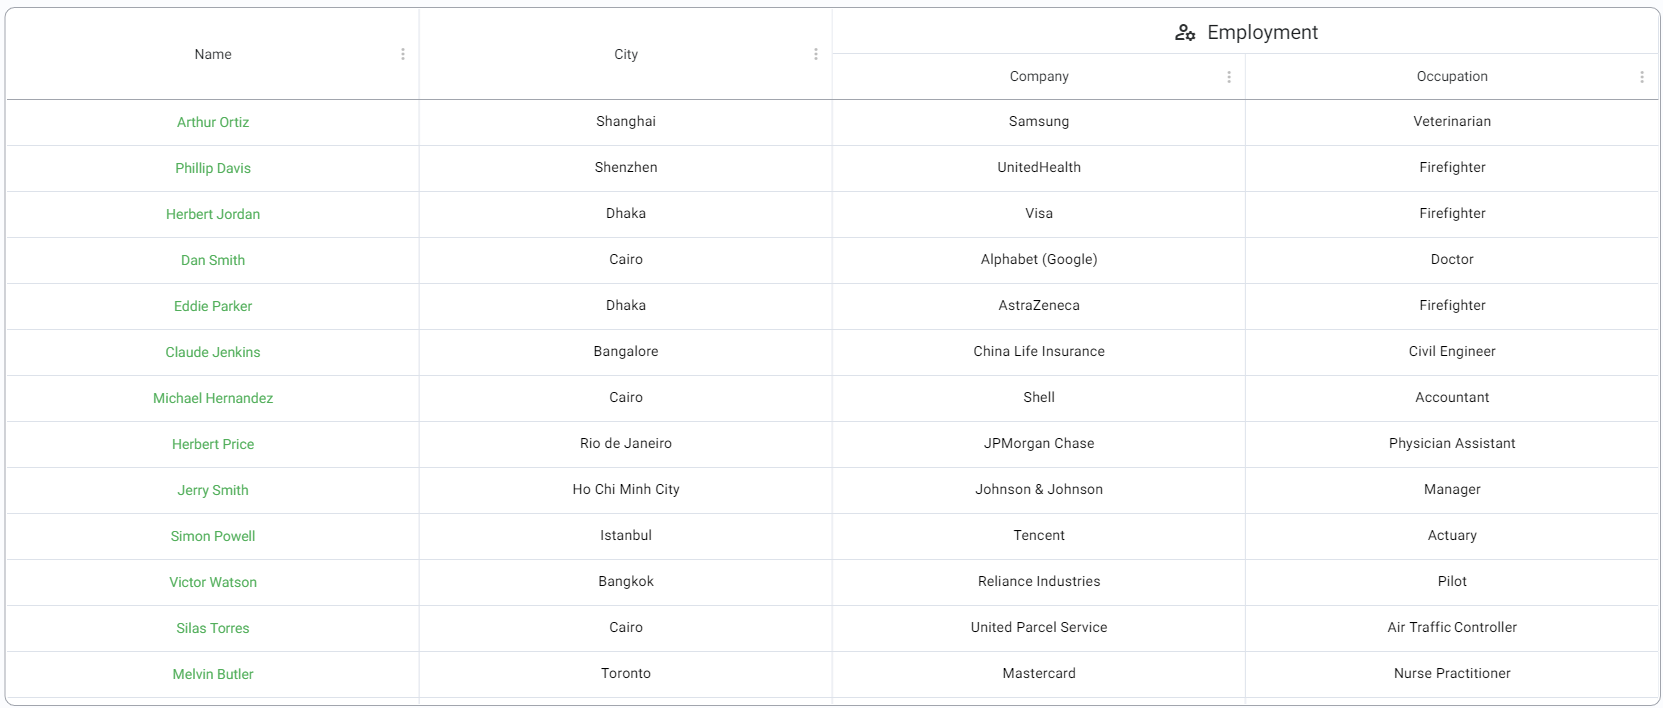Open the City column options icon
Image resolution: width=1663 pixels, height=708 pixels.
816,54
